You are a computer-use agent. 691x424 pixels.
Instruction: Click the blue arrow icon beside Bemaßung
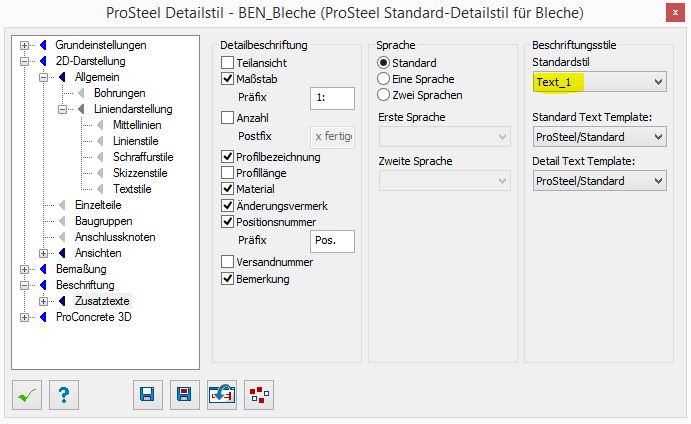[x=43, y=269]
